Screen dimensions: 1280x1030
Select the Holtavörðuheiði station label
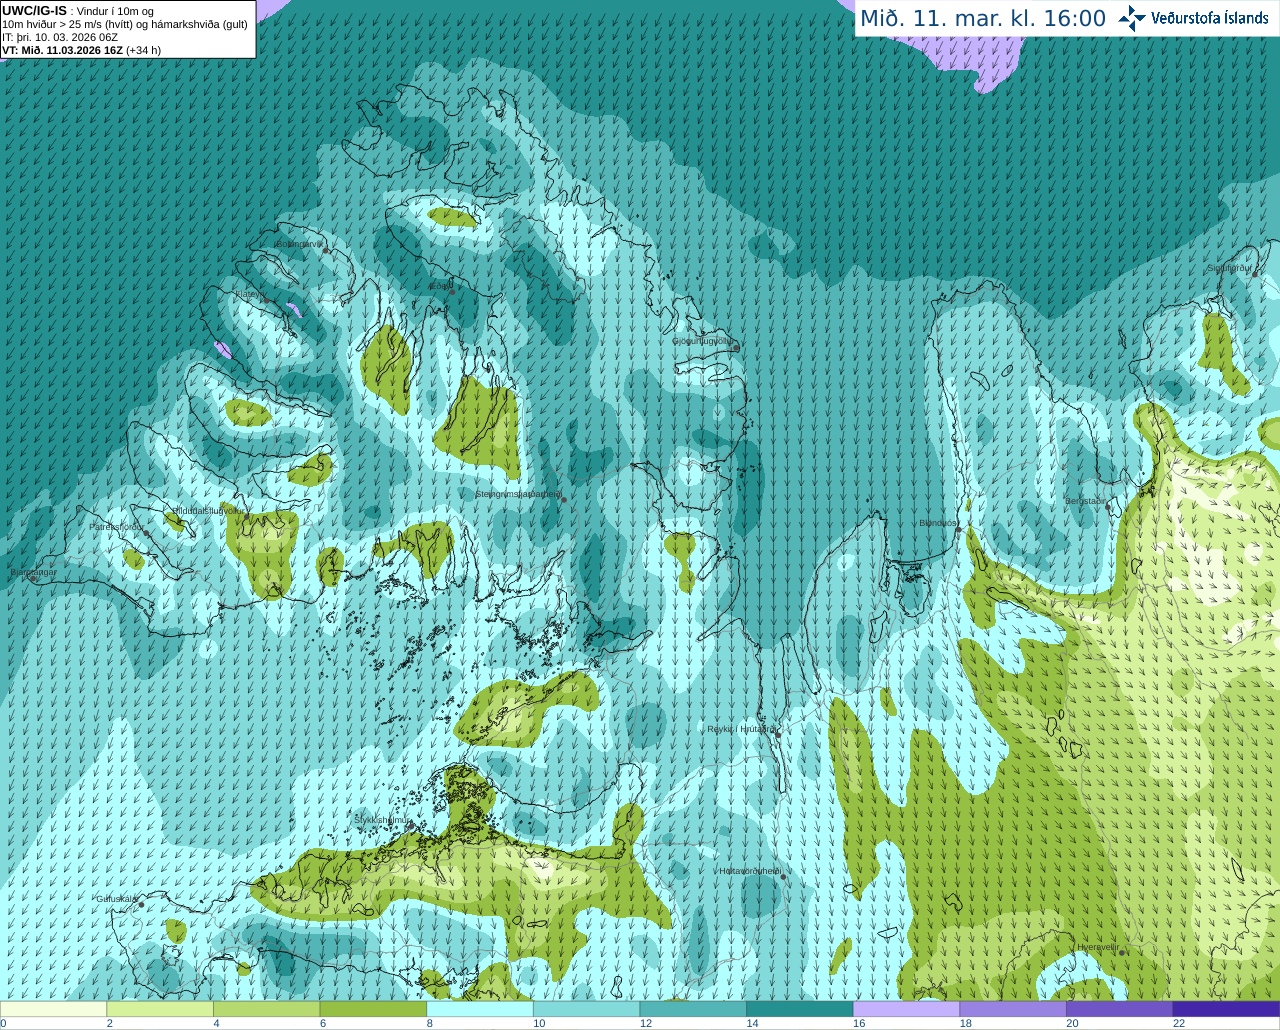[x=750, y=871]
